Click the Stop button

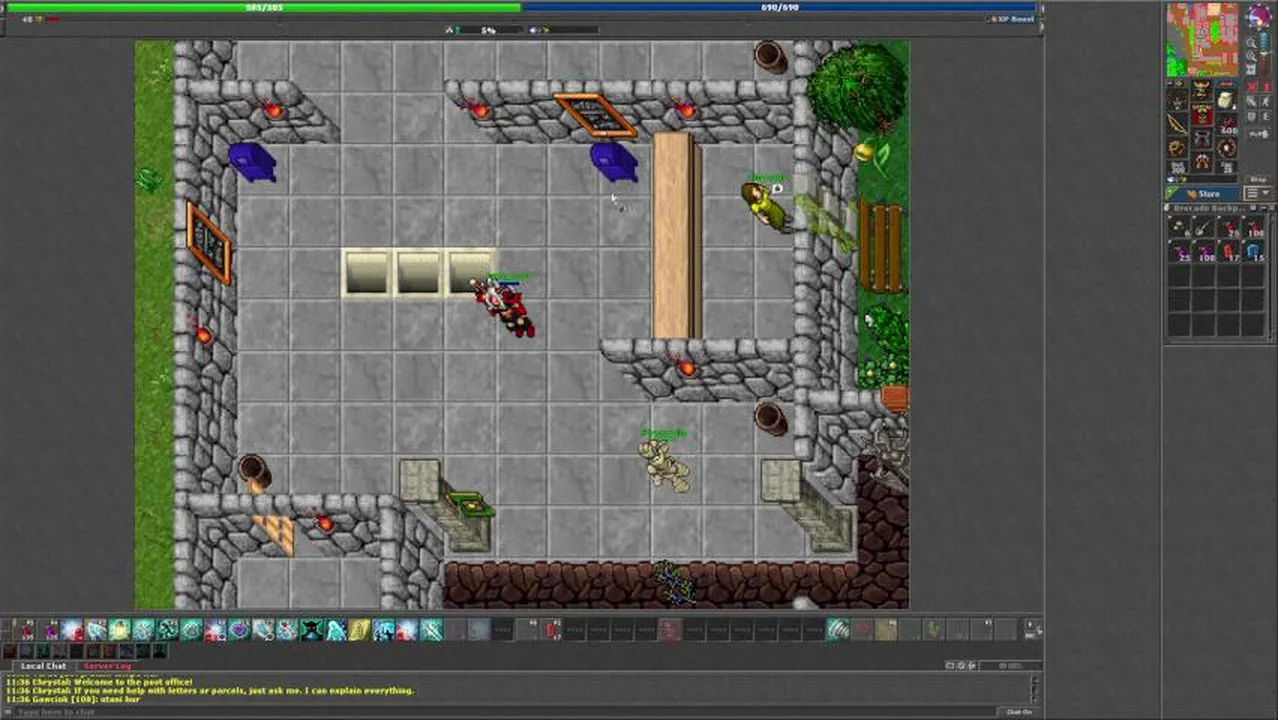click(x=1259, y=179)
